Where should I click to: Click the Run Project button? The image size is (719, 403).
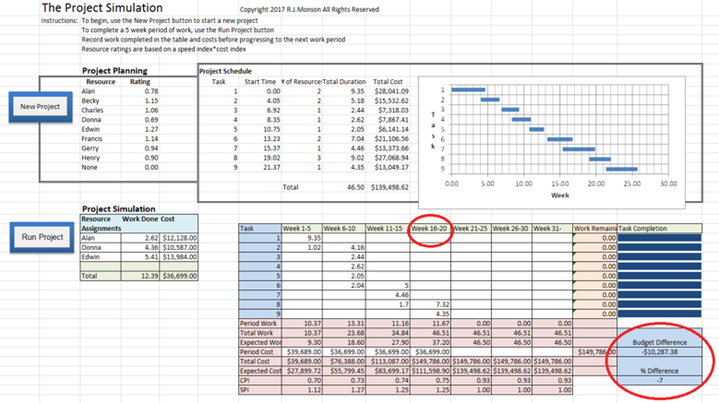(x=42, y=237)
